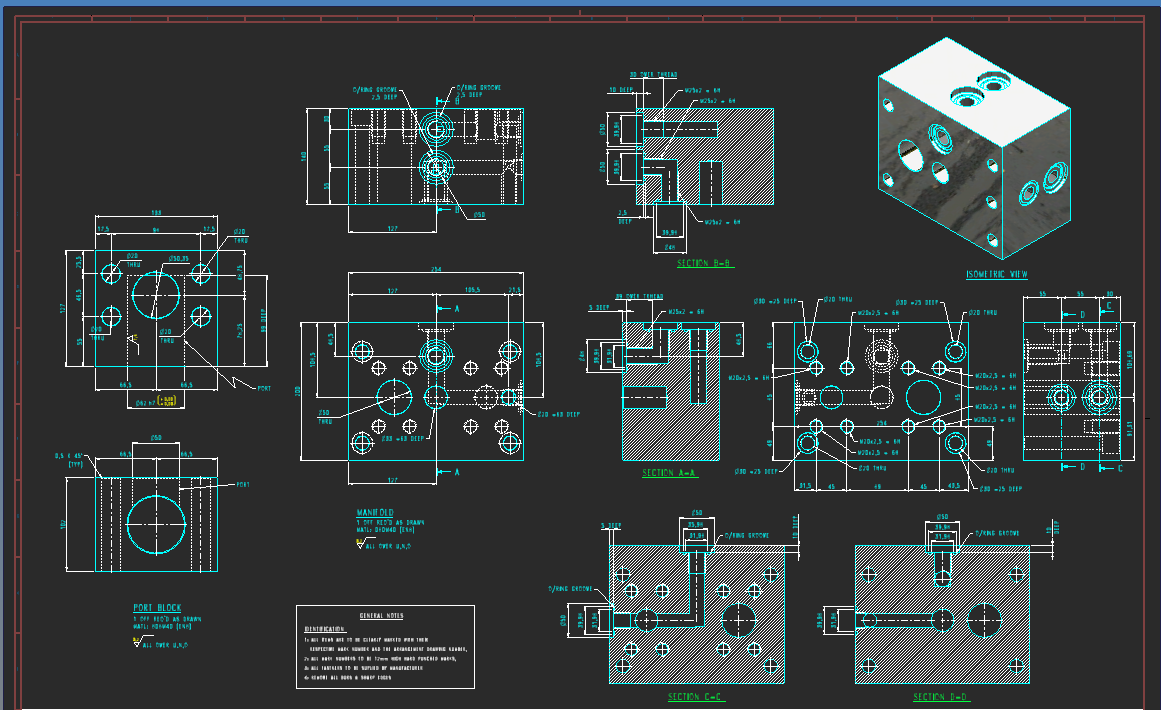This screenshot has width=1161, height=710.
Task: Click the 198 width dimension above port block
Action: point(156,213)
